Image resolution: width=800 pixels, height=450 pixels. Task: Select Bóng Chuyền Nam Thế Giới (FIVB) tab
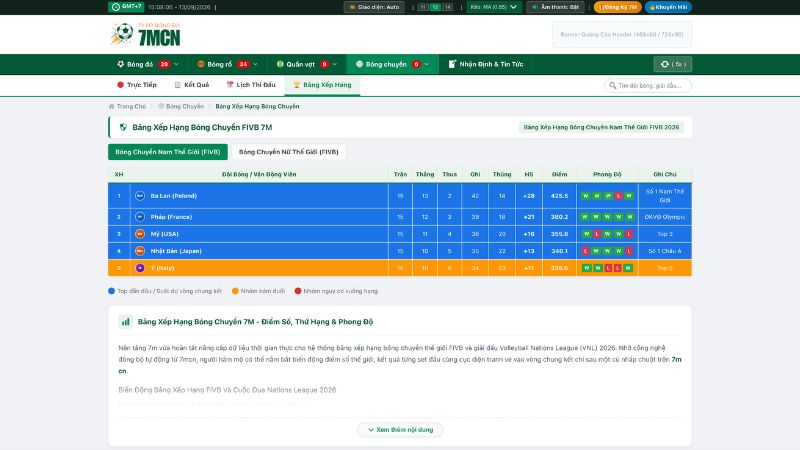168,152
